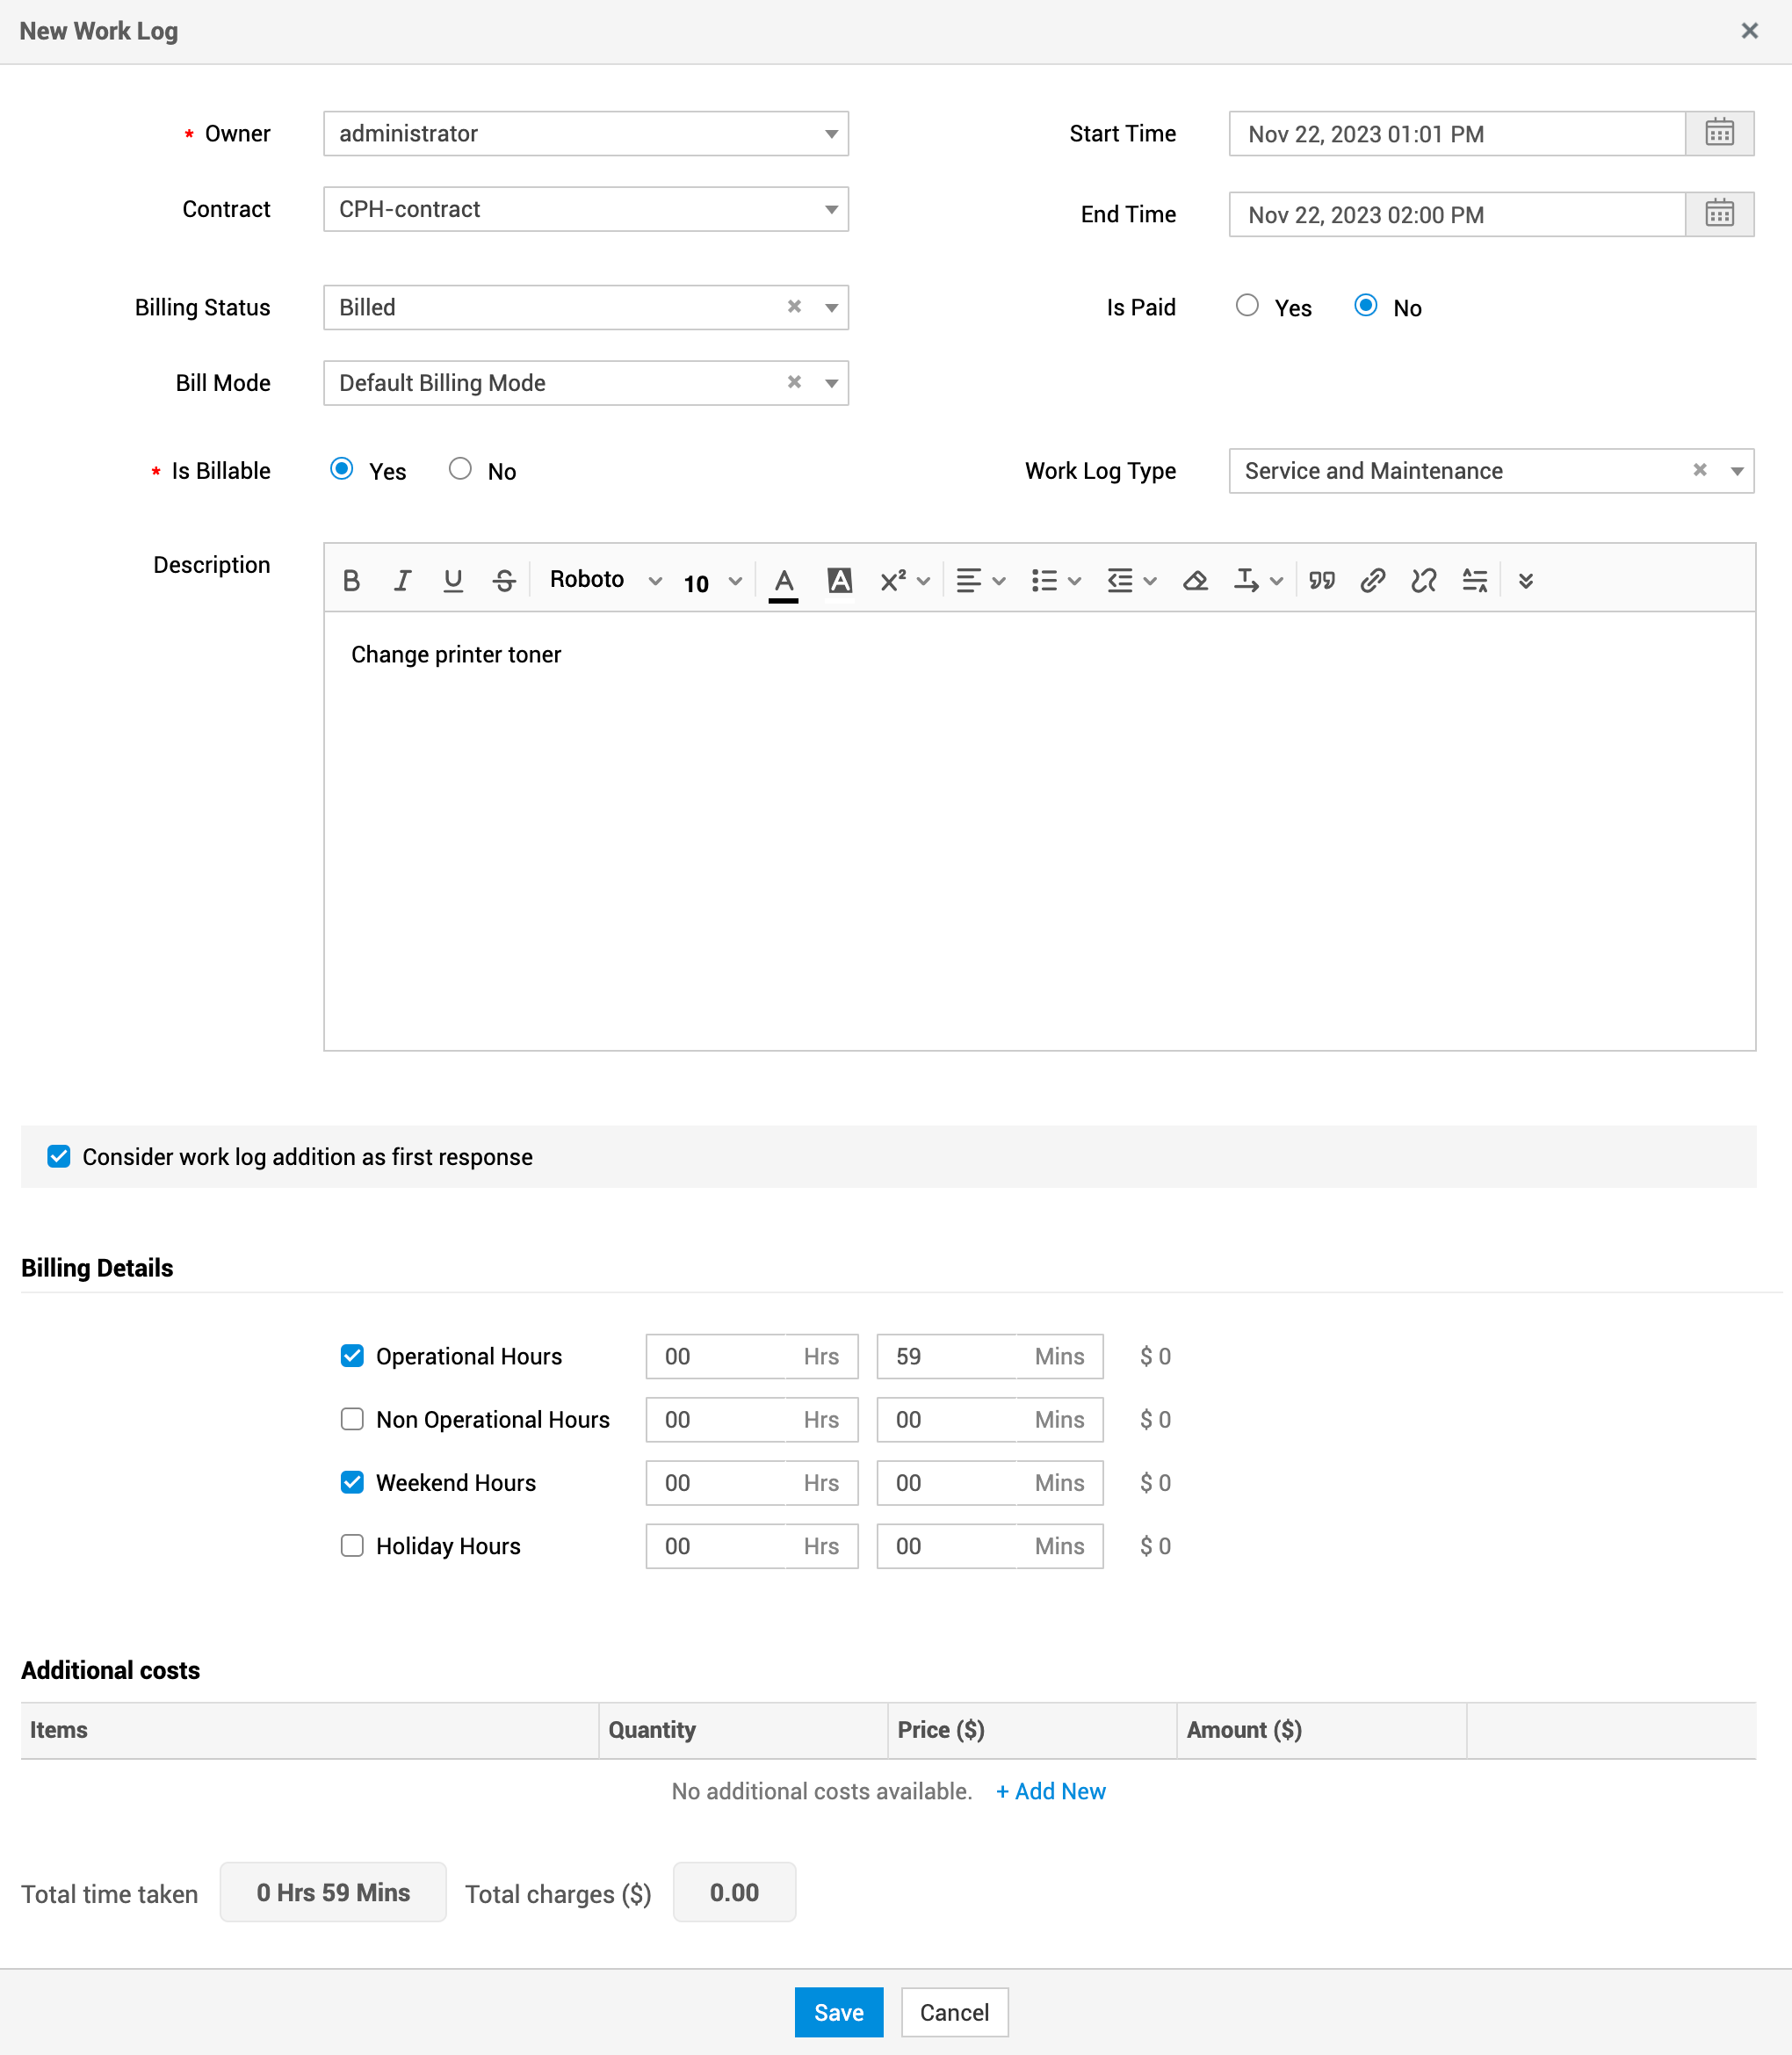
Task: Toggle bold formatting in description editor
Action: (351, 580)
